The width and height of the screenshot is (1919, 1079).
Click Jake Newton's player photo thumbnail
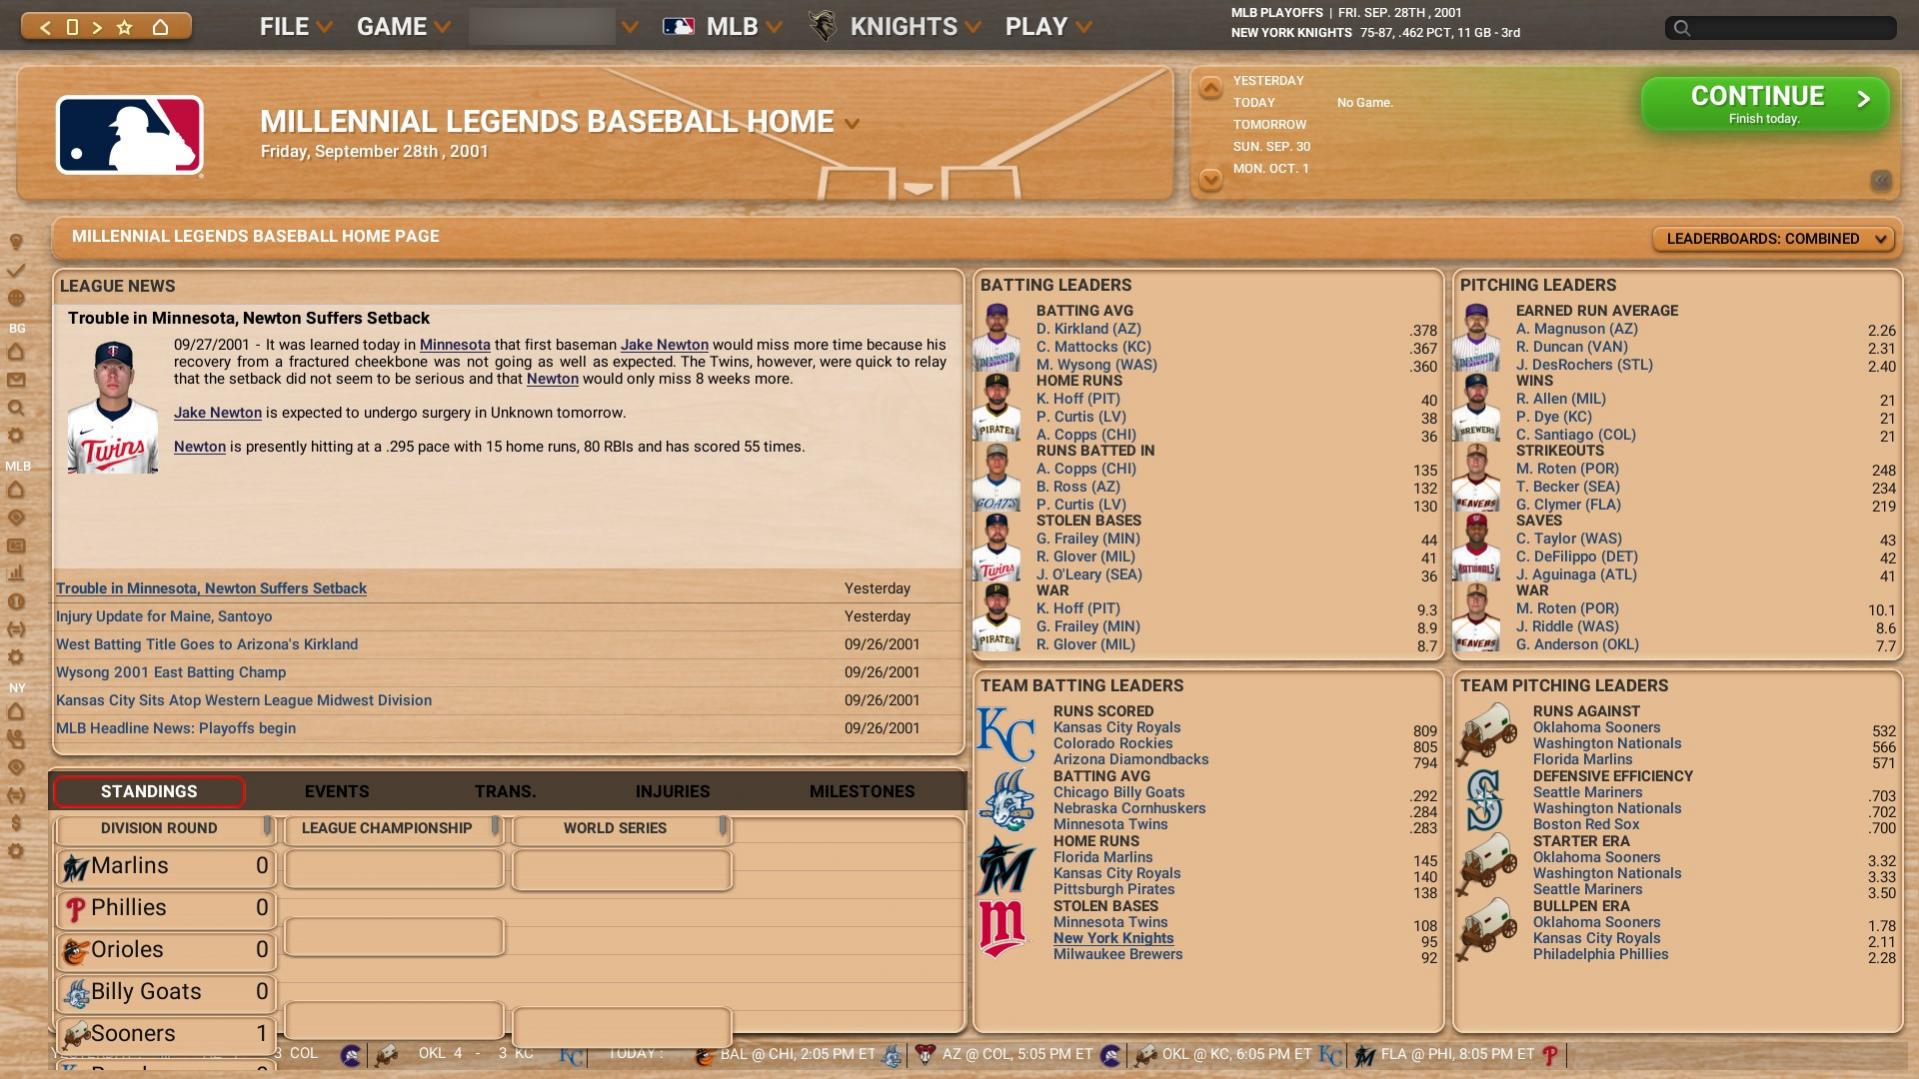pos(112,406)
